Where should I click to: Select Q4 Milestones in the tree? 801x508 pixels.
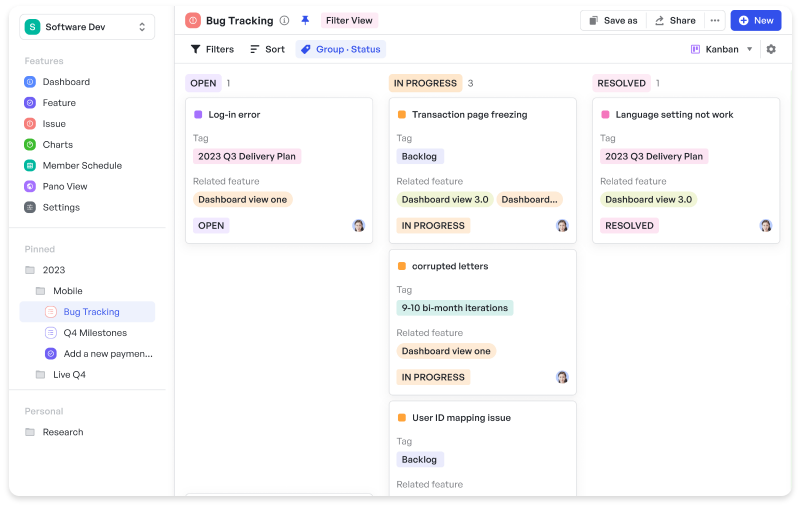tap(94, 333)
